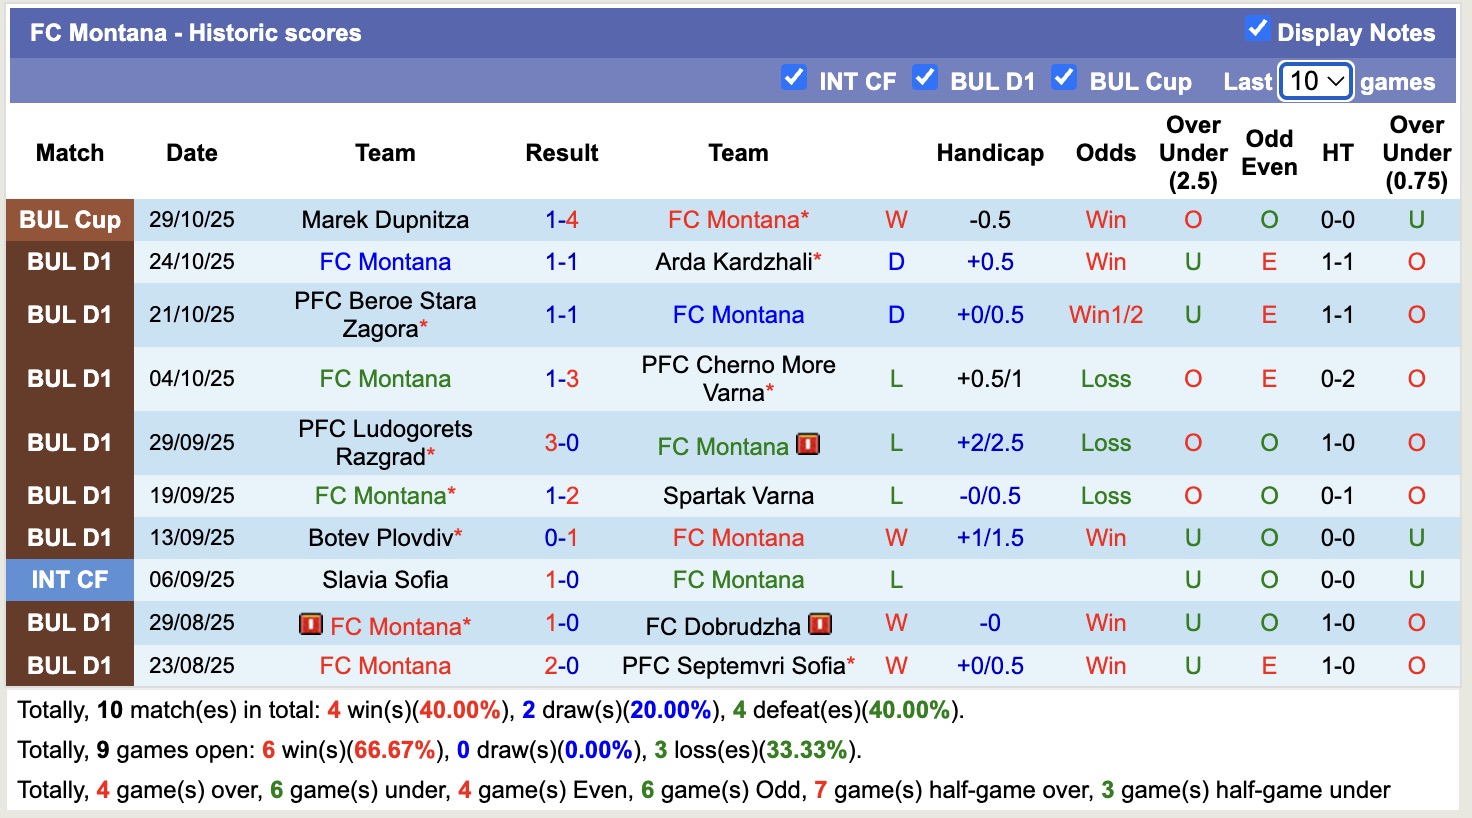Screen dimensions: 1472x818
Task: Toggle the Display Notes checkbox
Action: (x=1257, y=30)
